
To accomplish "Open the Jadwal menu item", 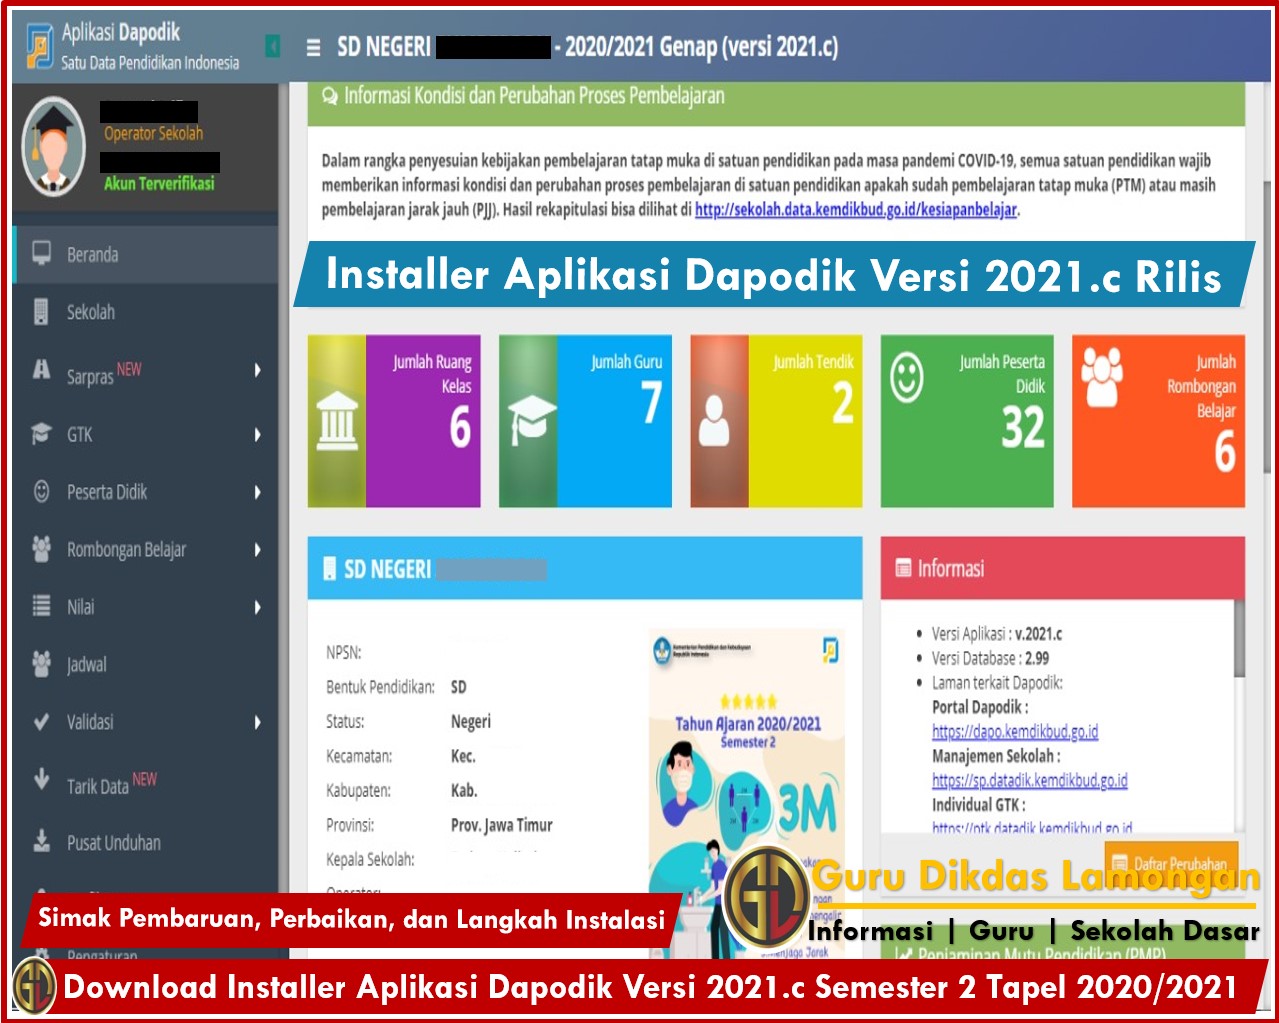I will [146, 664].
